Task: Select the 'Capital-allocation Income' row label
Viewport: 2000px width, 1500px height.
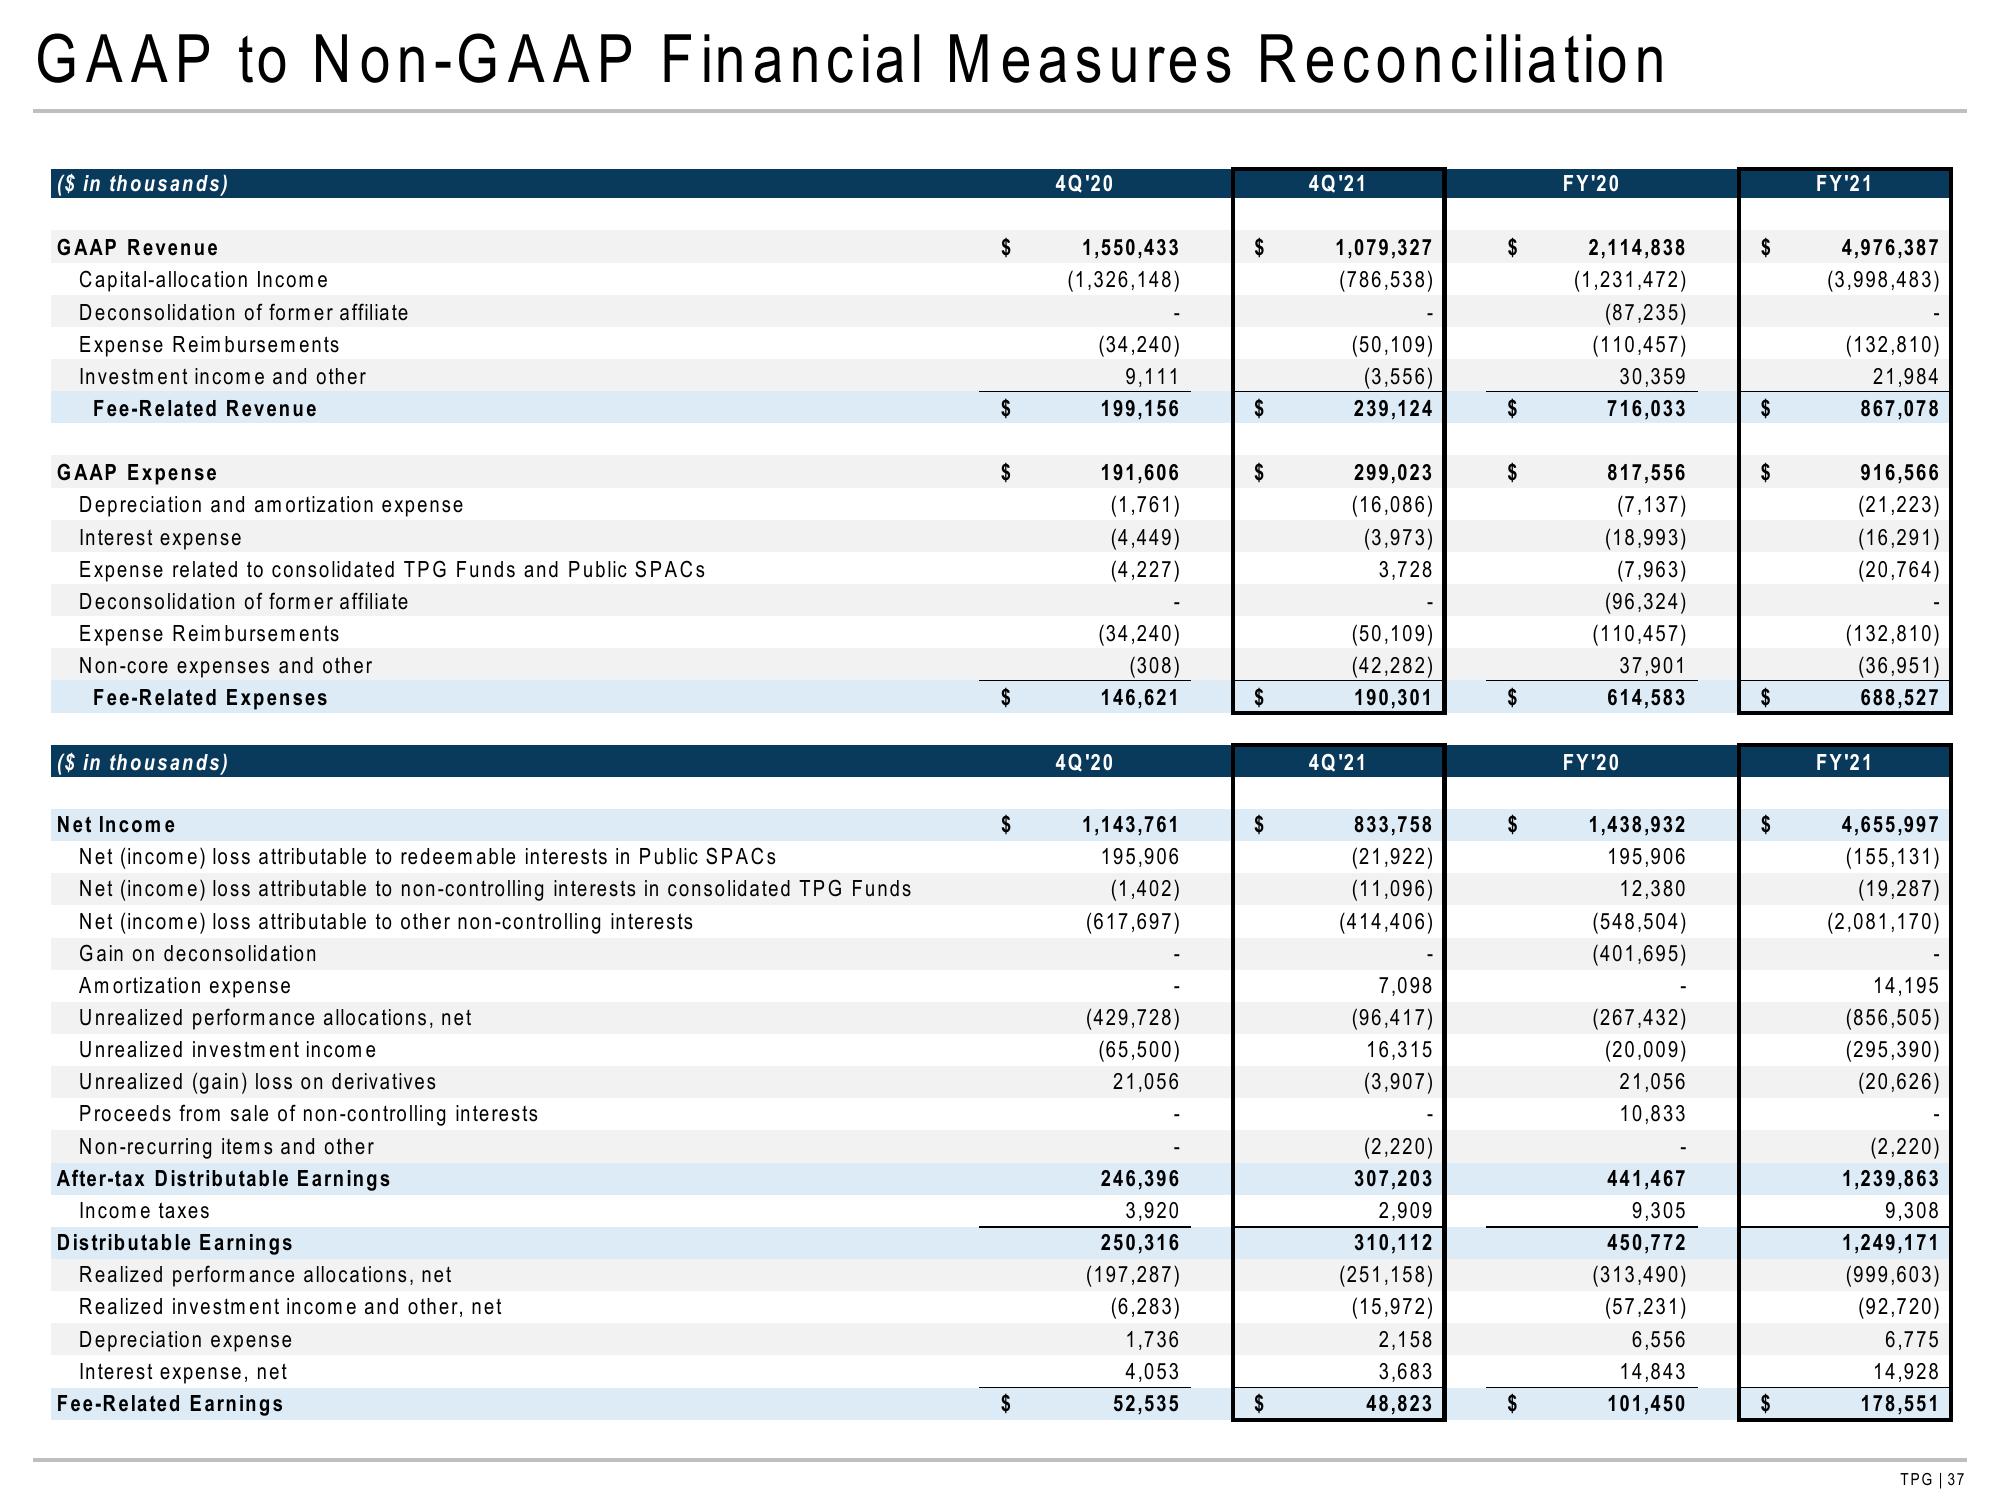Action: click(203, 280)
